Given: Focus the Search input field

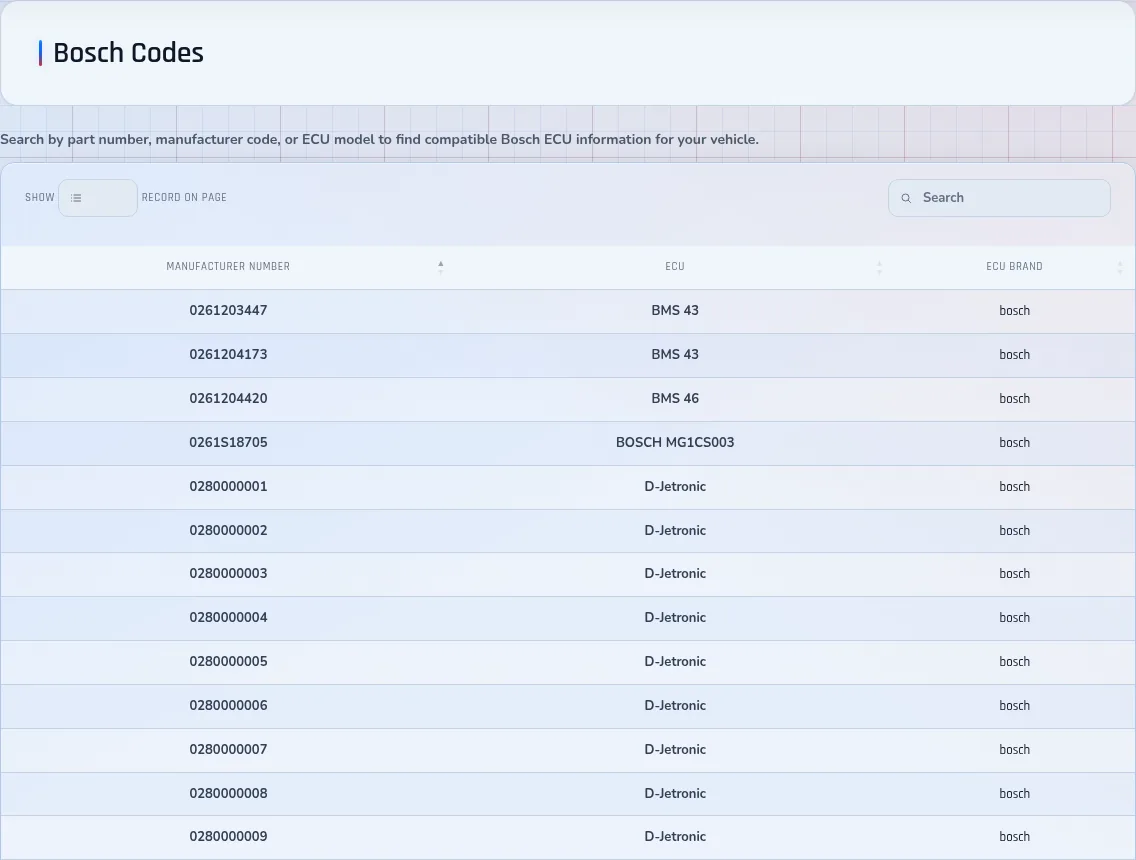Looking at the screenshot, I should [x=999, y=198].
